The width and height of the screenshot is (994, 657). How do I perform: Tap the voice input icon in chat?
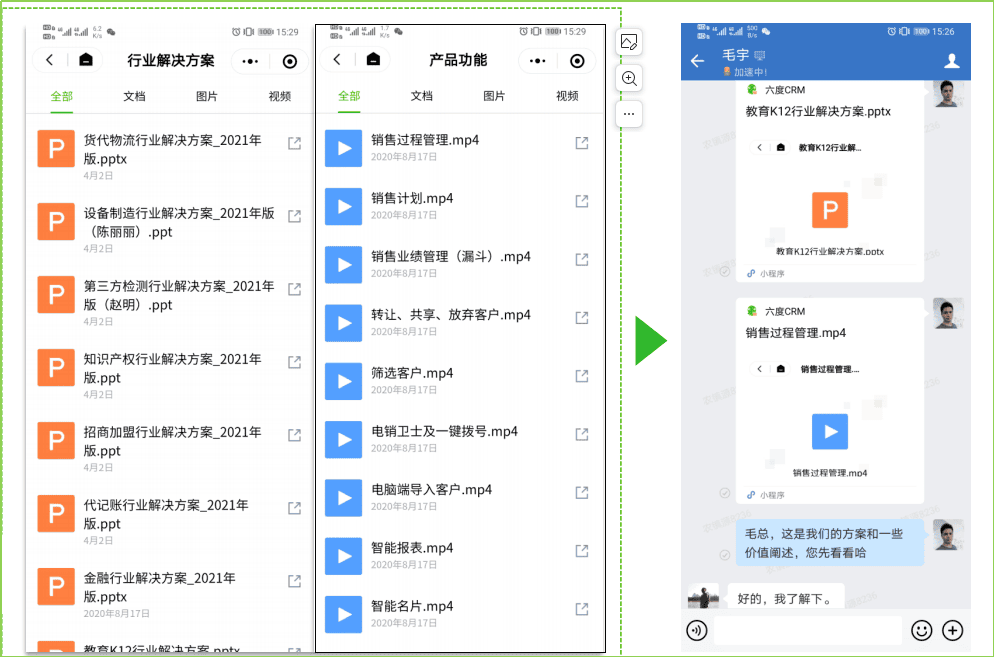tap(697, 630)
